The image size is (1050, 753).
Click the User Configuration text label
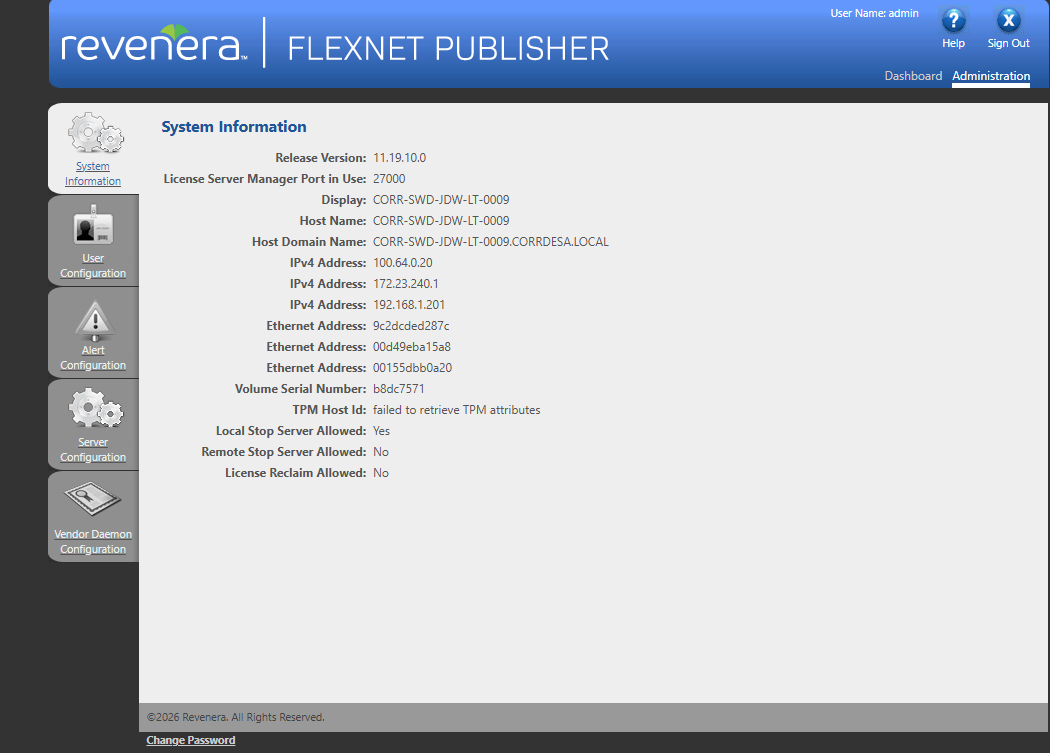tap(93, 266)
